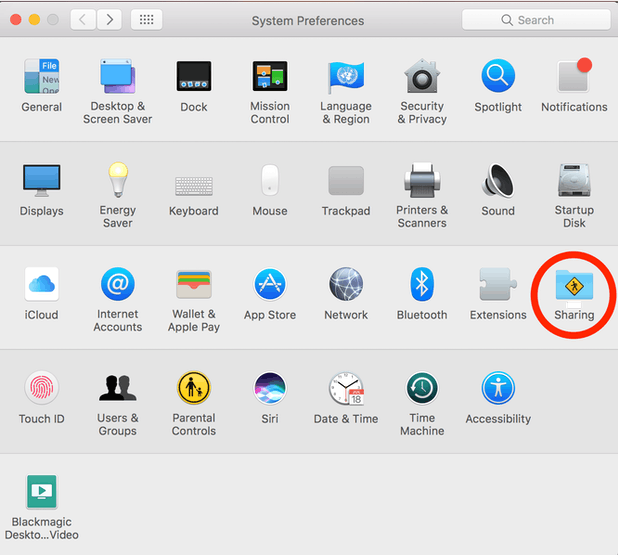Focus the Search field
618x555 pixels.
click(536, 20)
